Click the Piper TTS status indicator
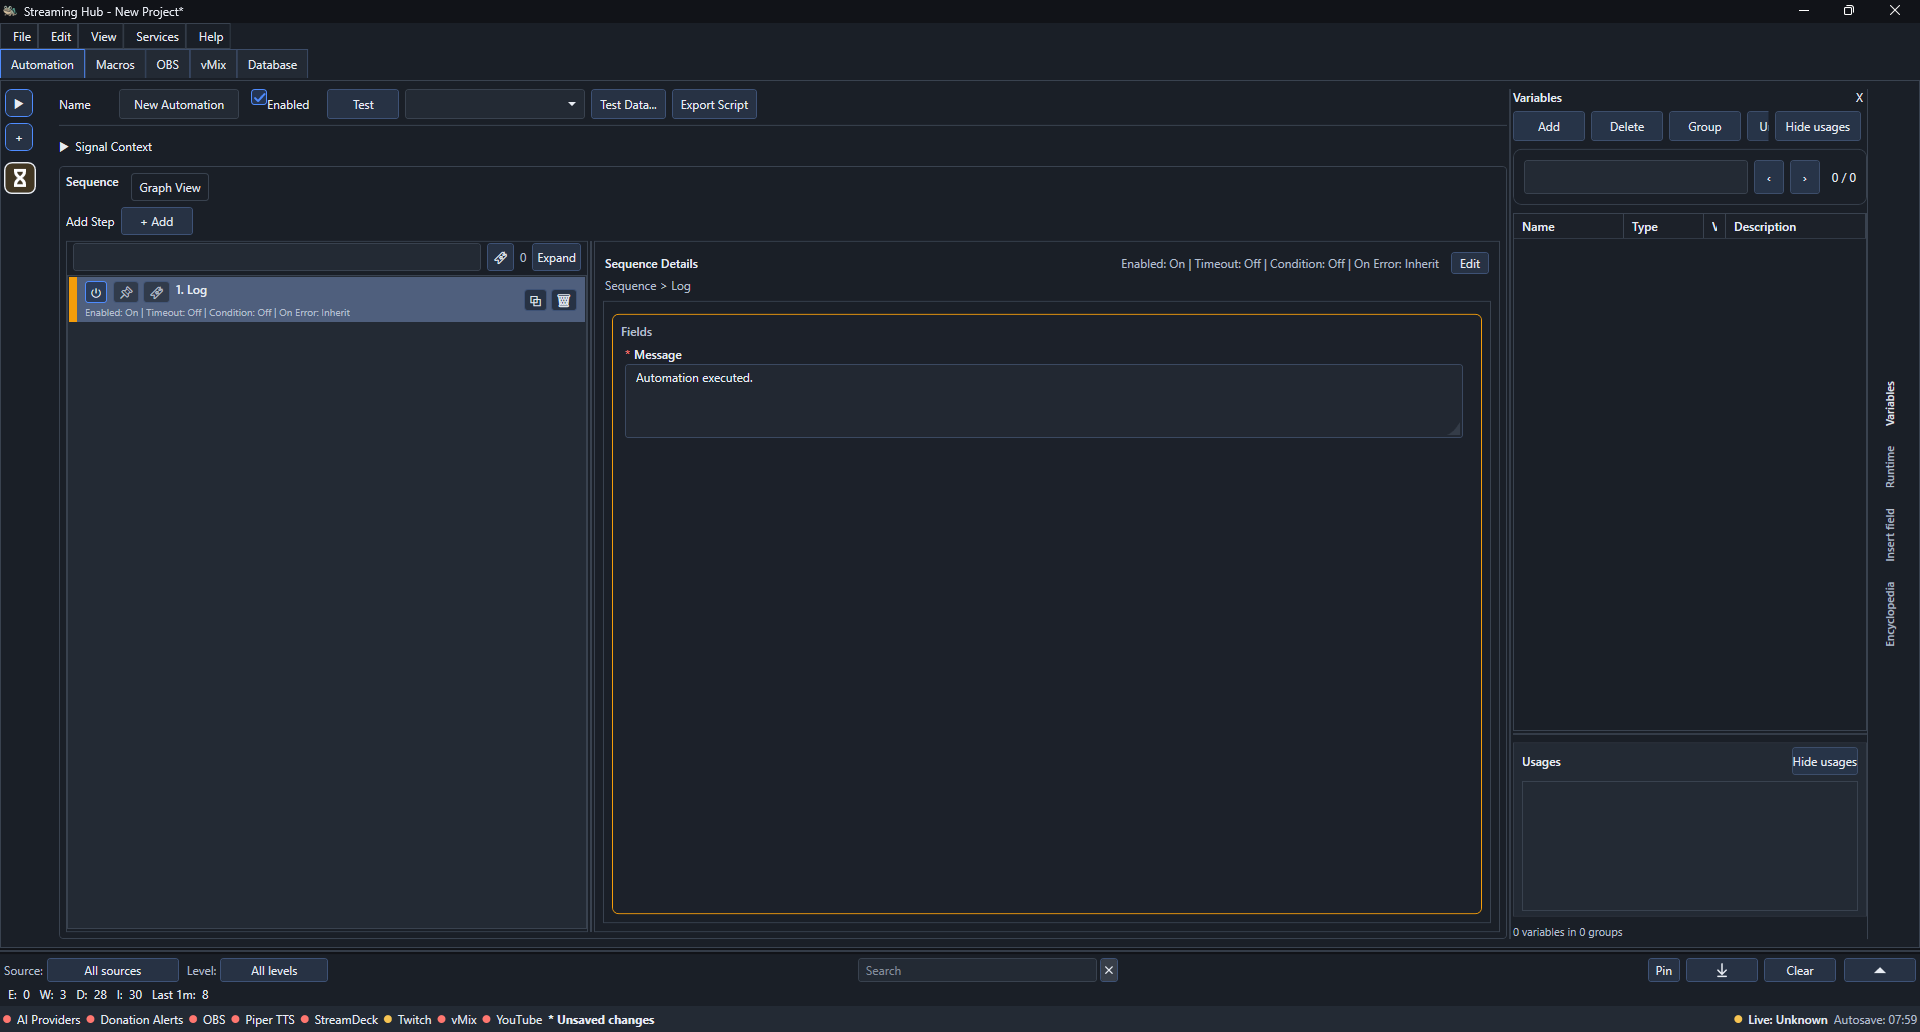1920x1032 pixels. (x=263, y=1020)
